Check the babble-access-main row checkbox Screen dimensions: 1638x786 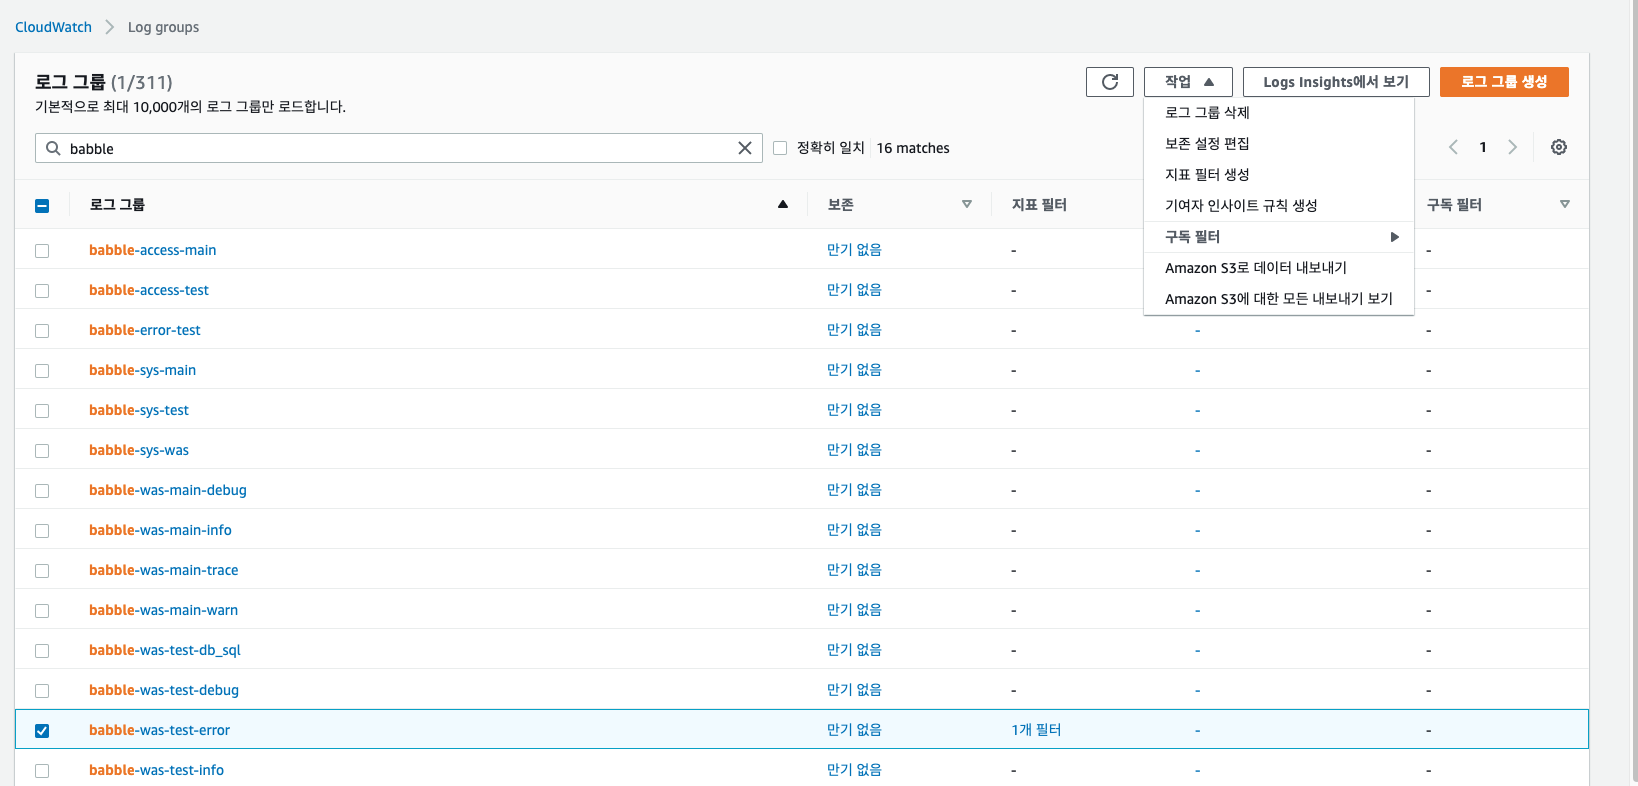(x=42, y=250)
